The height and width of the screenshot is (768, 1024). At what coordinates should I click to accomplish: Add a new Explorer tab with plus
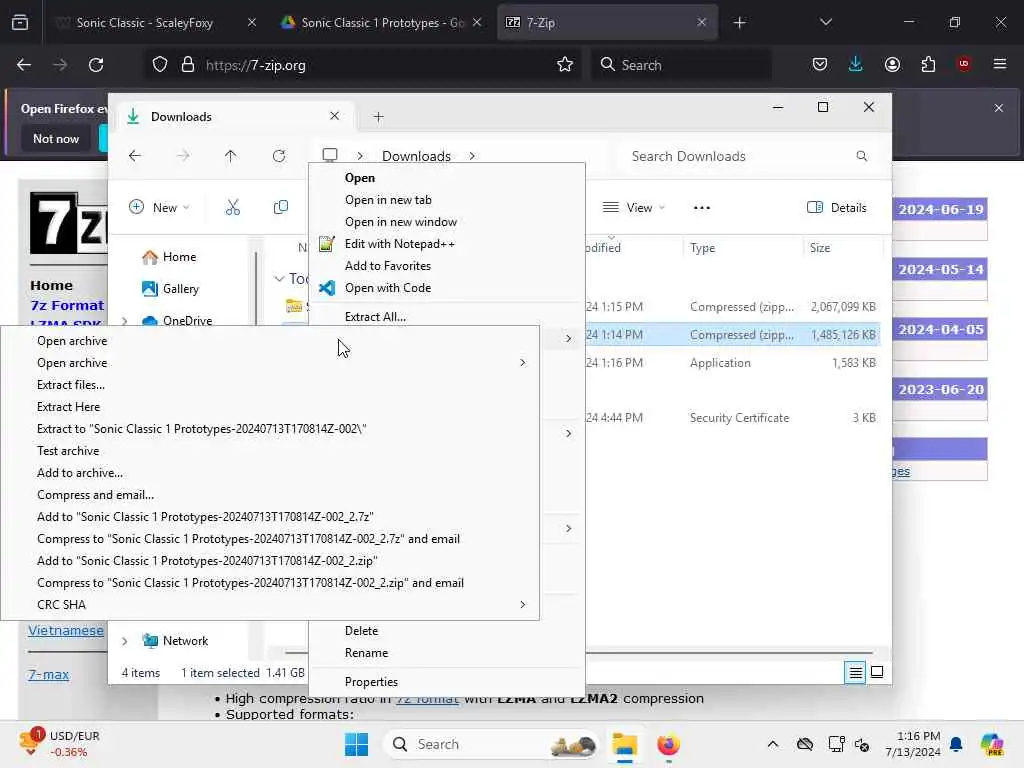[x=378, y=117]
